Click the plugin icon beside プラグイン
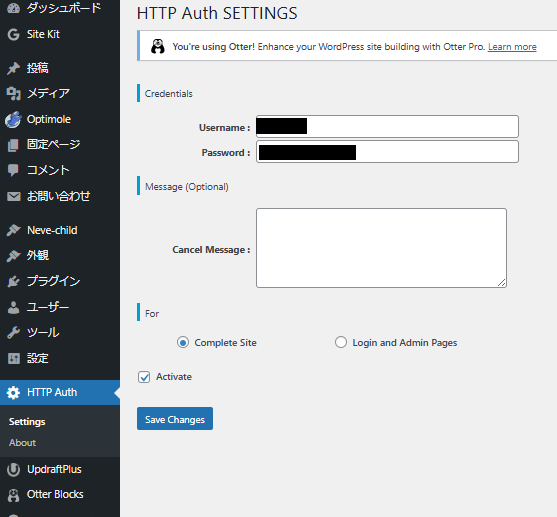This screenshot has width=557, height=517. [x=13, y=281]
